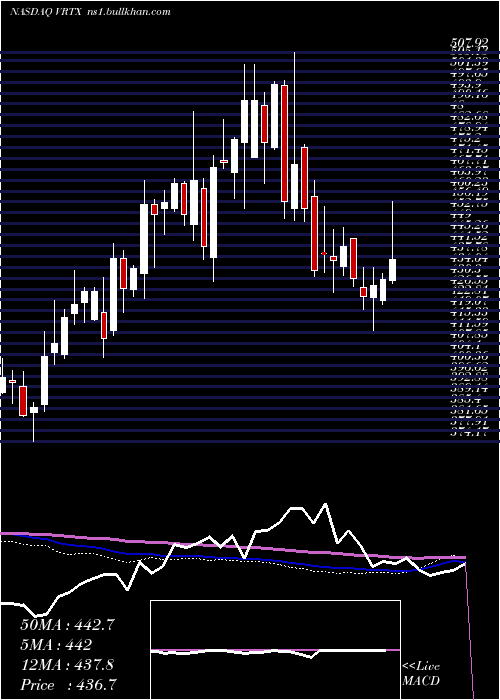This screenshot has width=500, height=700.
Task: Click the 50MA : 442.7 readout
Action: coord(68,625)
